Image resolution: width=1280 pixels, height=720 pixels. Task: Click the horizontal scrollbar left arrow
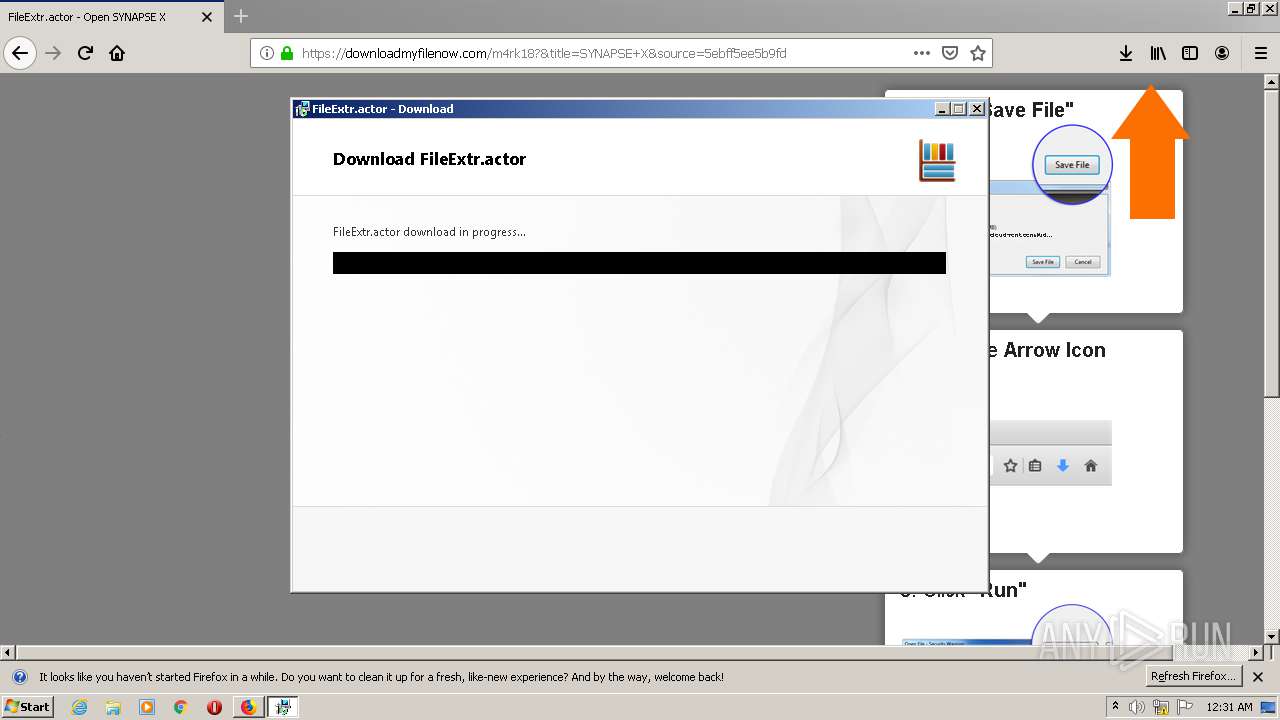pos(8,652)
